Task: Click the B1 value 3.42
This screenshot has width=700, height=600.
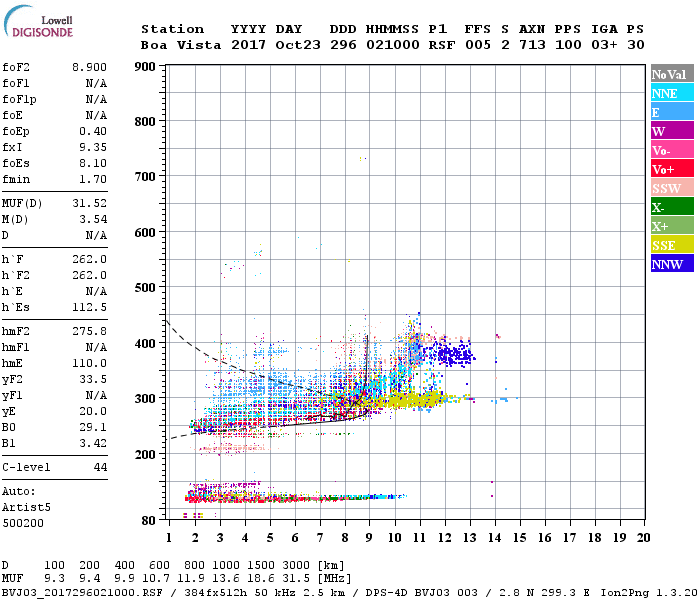Action: point(93,443)
